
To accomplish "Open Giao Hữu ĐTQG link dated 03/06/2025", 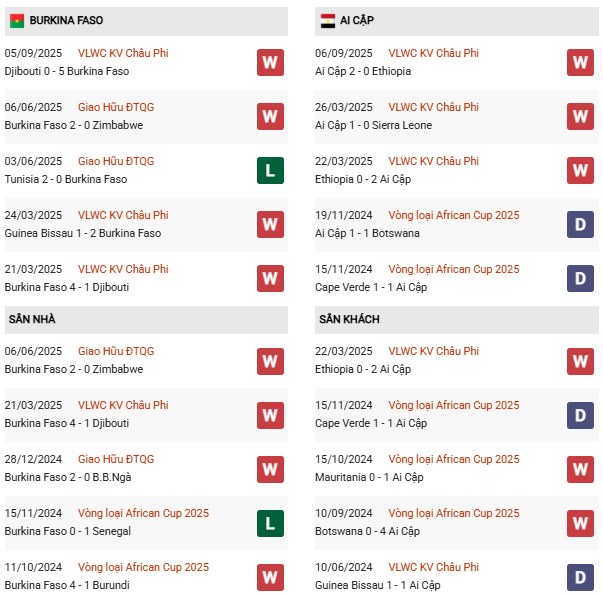I will [116, 161].
